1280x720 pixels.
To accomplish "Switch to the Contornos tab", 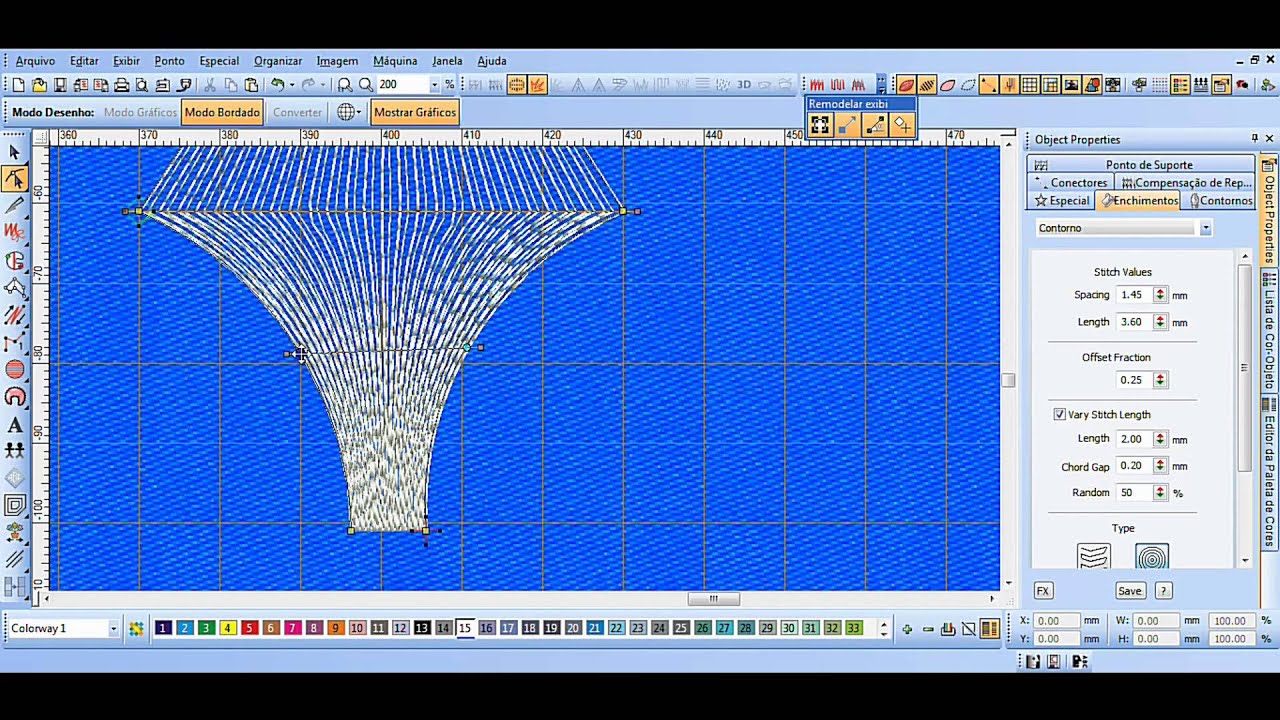I will tap(1219, 201).
